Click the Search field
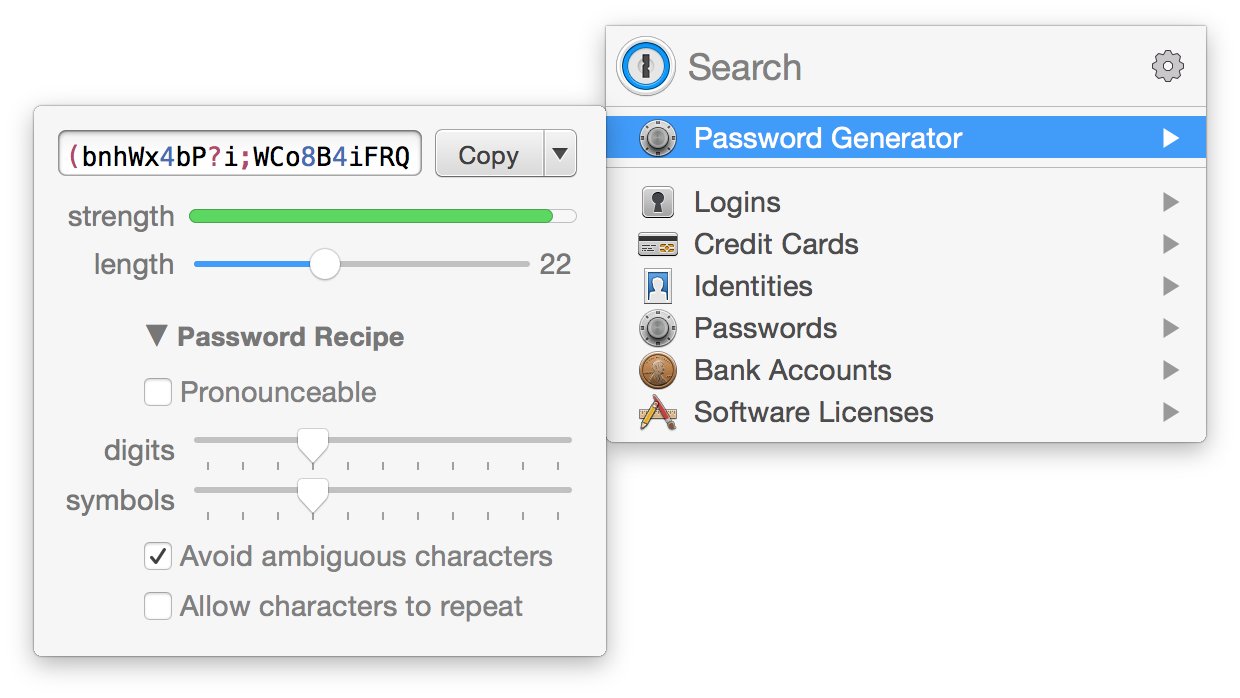Image resolution: width=1240 pixels, height=698 pixels. point(900,67)
